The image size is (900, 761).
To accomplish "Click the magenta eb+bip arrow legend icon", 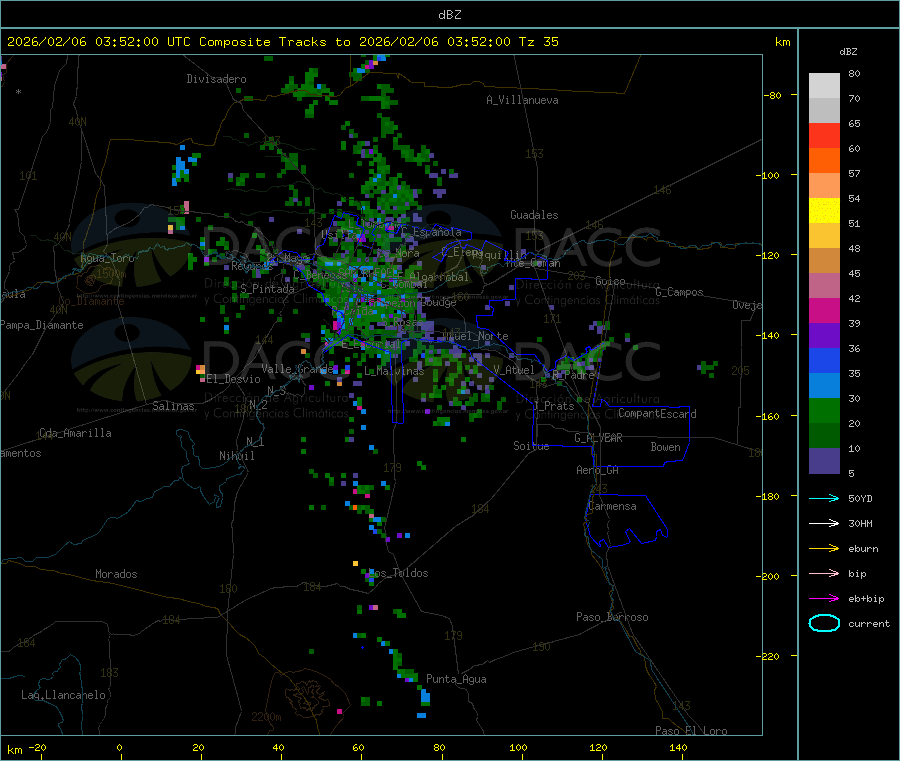I will (824, 599).
